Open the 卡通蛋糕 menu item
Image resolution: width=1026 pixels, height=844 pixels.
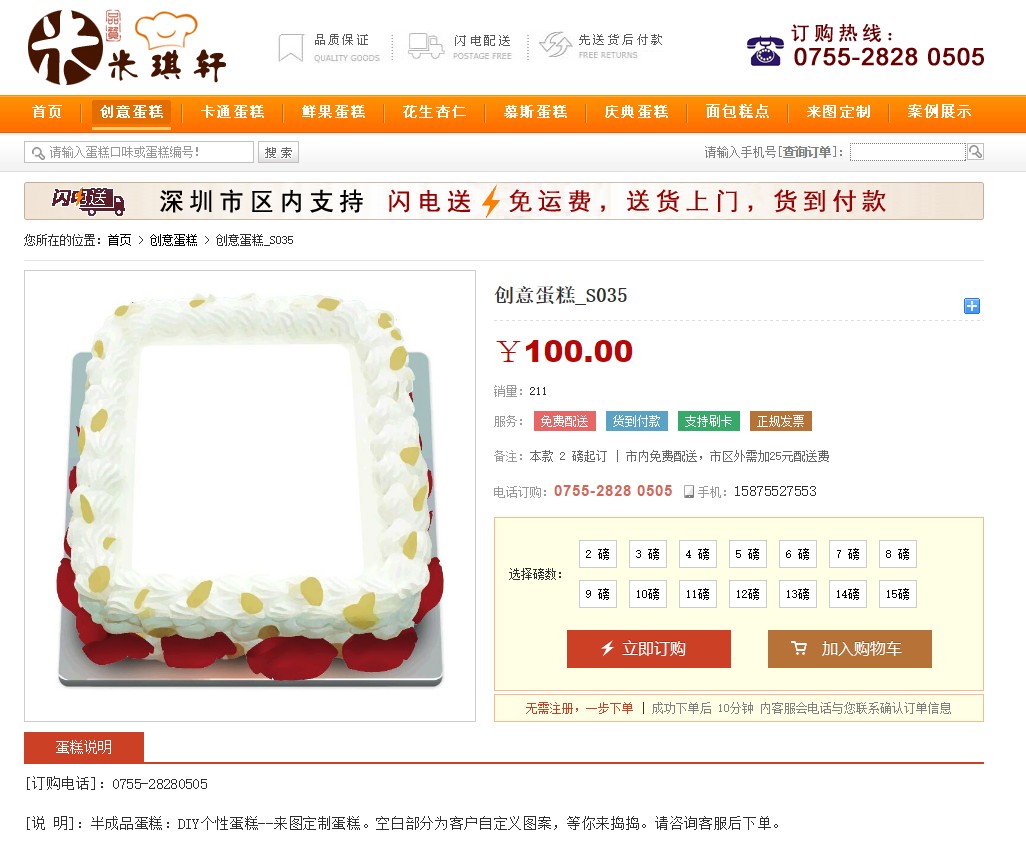(x=232, y=112)
